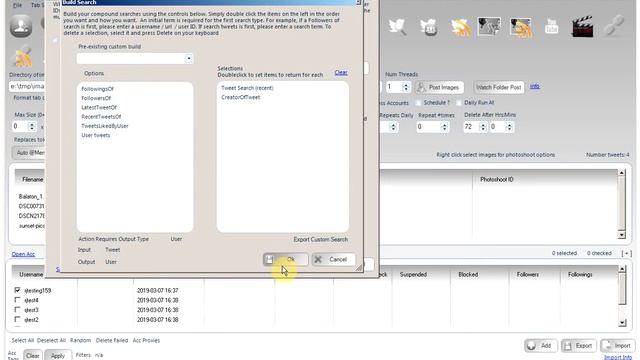Select RecentTweetsOf in Options list
The width and height of the screenshot is (640, 360).
[101, 117]
